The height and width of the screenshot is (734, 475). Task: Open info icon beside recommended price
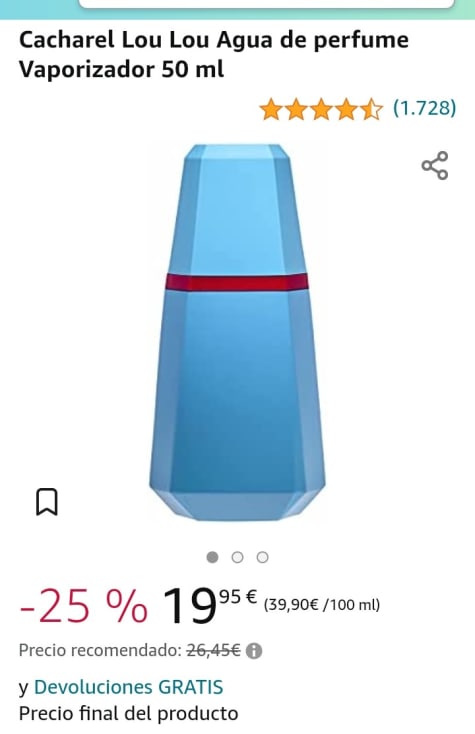pos(254,651)
